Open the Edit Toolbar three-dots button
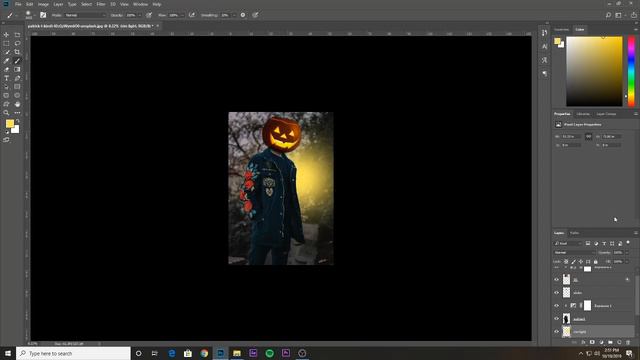This screenshot has width=640, height=360. pyautogui.click(x=17, y=113)
